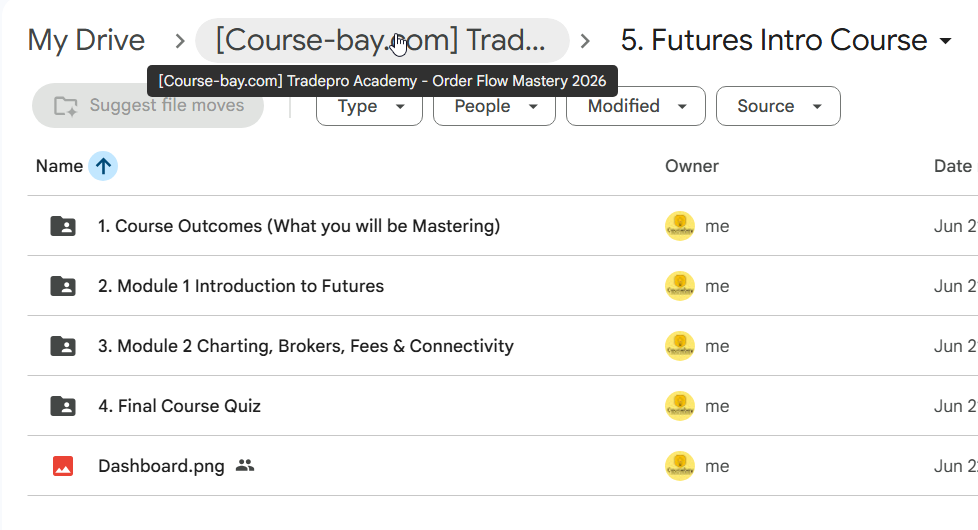The height and width of the screenshot is (530, 978).
Task: Click the Name column header
Action: tap(59, 166)
